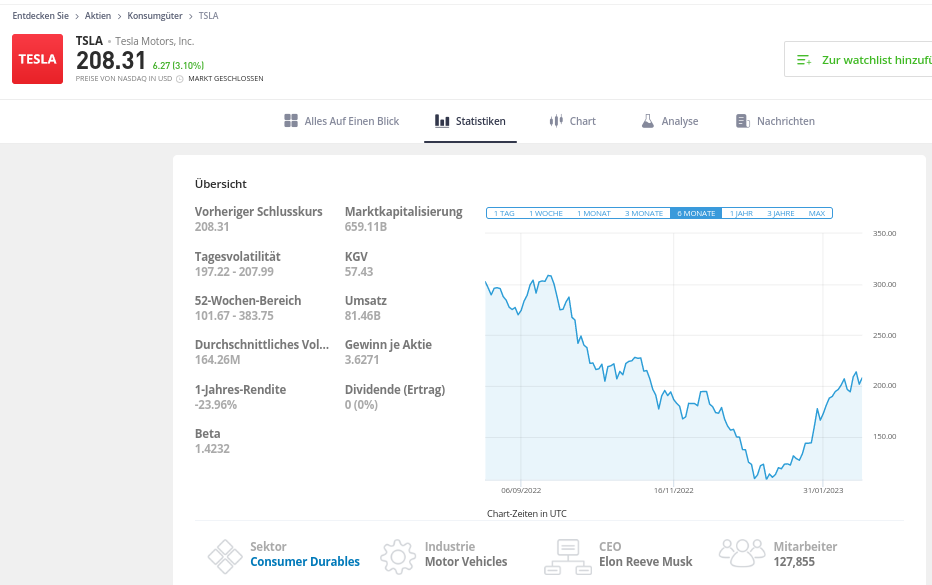The width and height of the screenshot is (932, 585).
Task: Click the watchlist add icon
Action: point(804,60)
